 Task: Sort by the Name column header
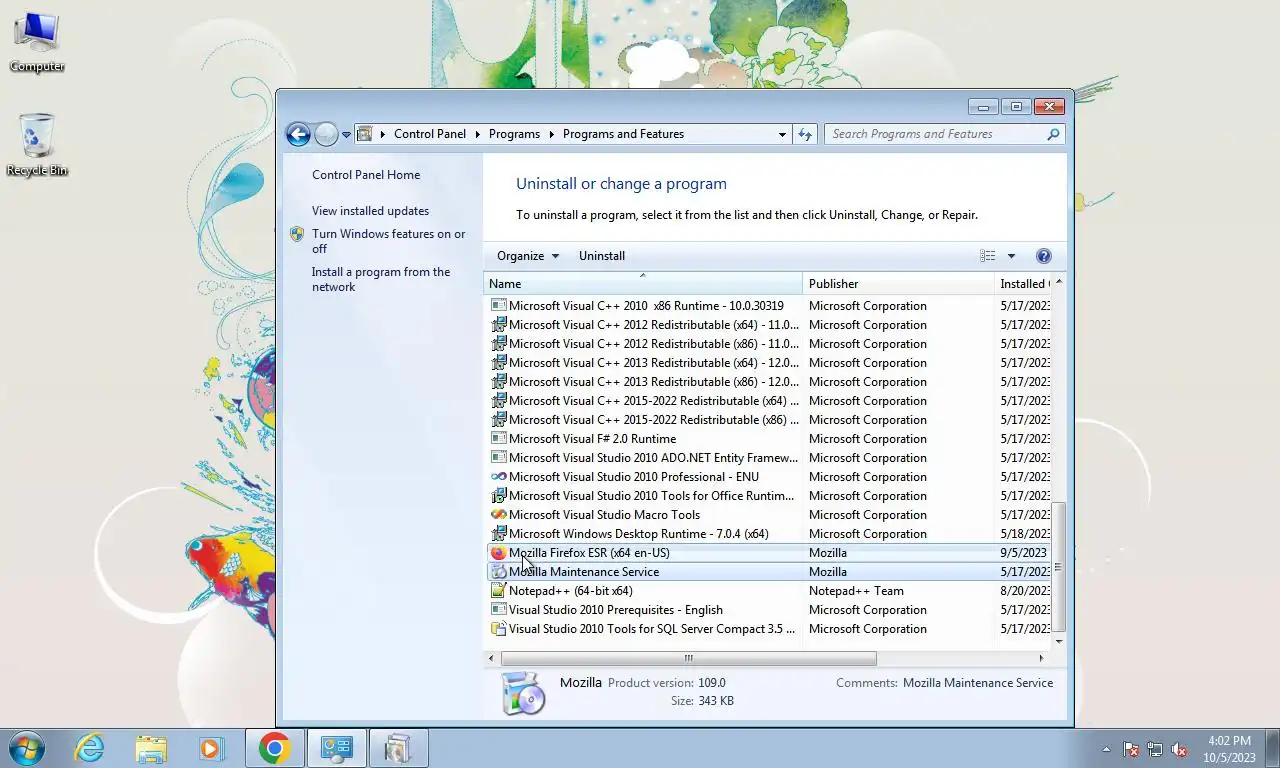pos(643,284)
